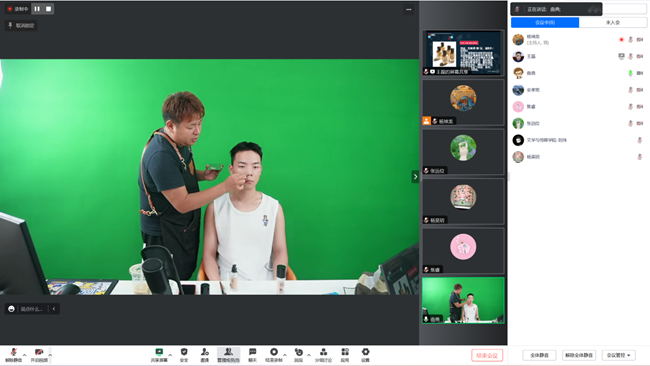The image size is (650, 366).
Task: Open the settings gear in toolbar
Action: pos(365,355)
